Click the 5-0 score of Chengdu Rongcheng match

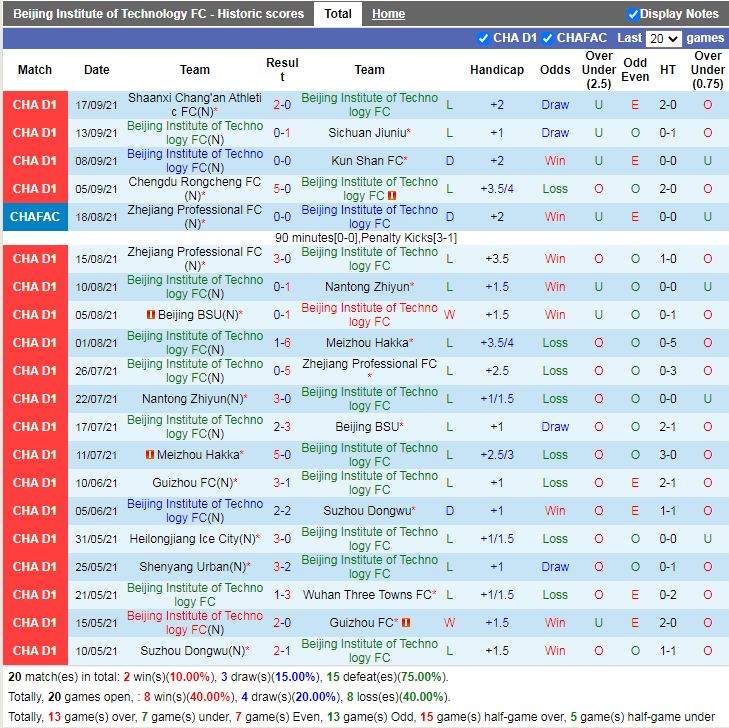pos(282,189)
